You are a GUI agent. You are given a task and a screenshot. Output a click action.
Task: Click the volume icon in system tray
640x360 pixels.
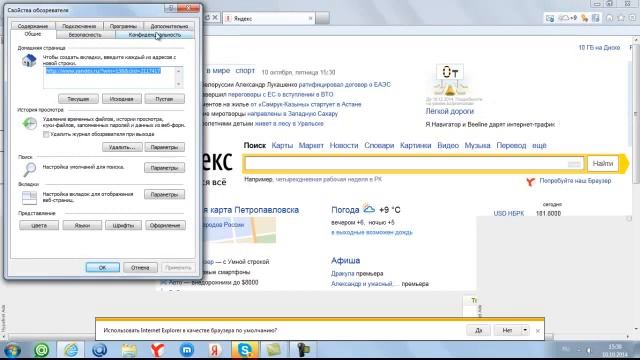pyautogui.click(x=589, y=350)
